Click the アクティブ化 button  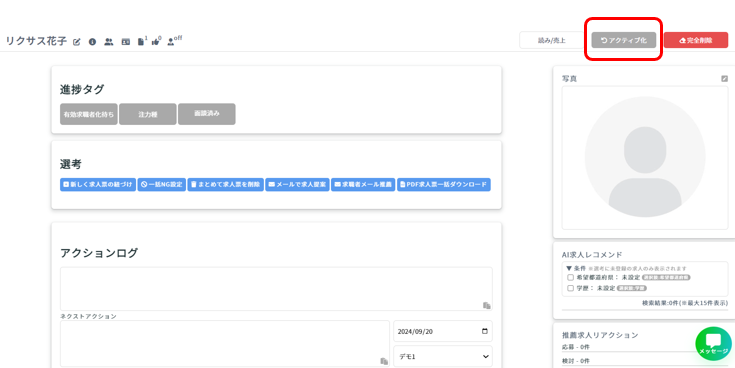623,40
